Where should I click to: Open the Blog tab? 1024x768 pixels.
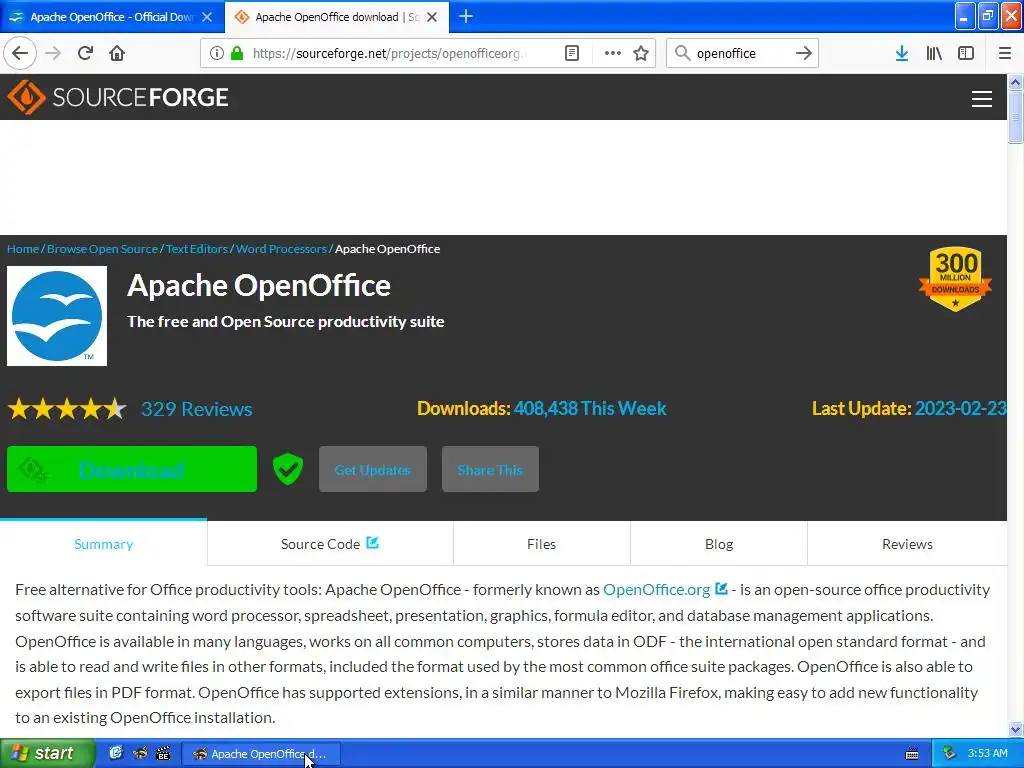pyautogui.click(x=719, y=544)
